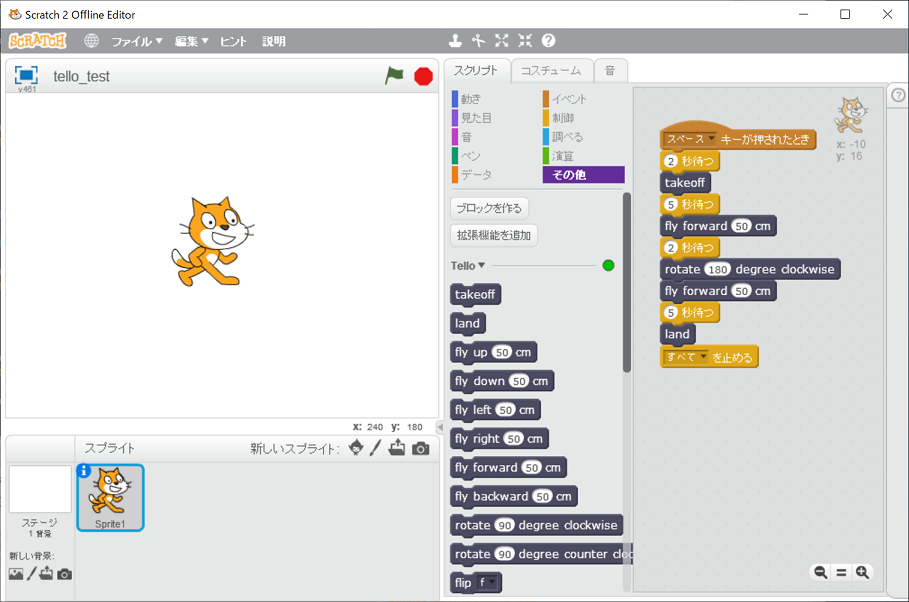Open the スペース key dropdown in hat block
Screen dimensions: 909x602
(712, 139)
